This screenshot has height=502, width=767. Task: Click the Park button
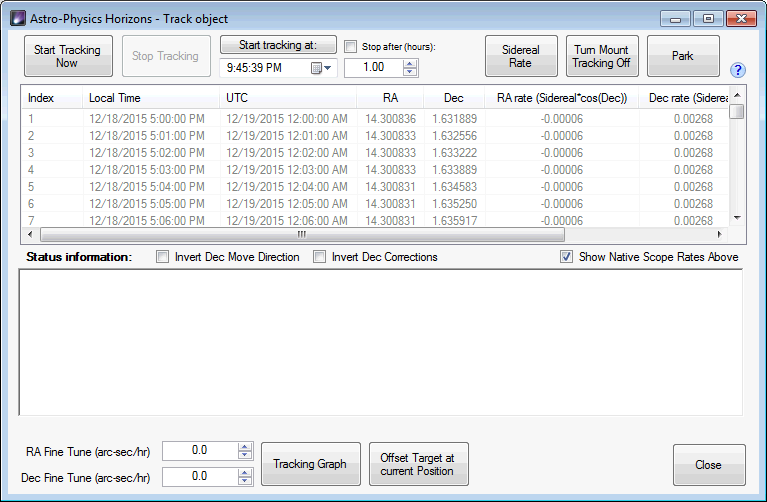pos(683,56)
